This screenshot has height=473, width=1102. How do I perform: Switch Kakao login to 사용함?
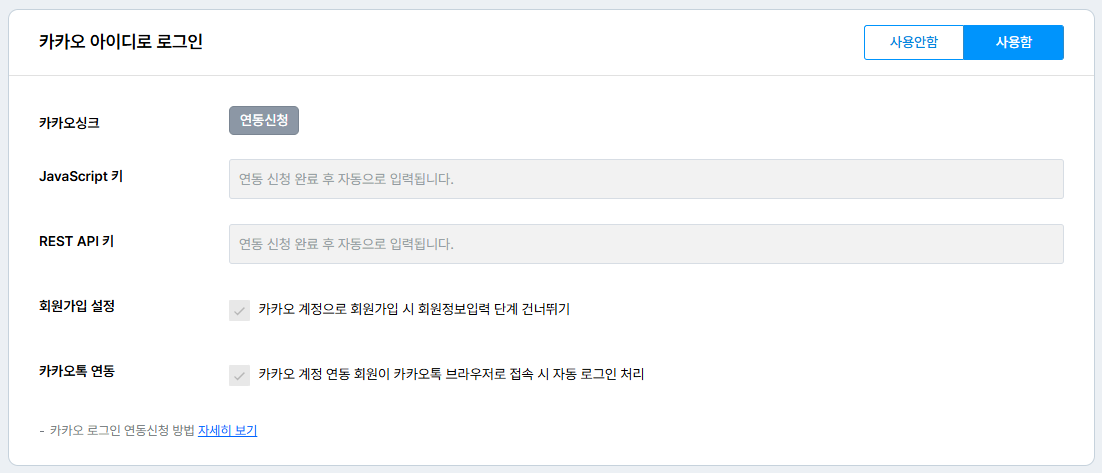[x=1013, y=43]
